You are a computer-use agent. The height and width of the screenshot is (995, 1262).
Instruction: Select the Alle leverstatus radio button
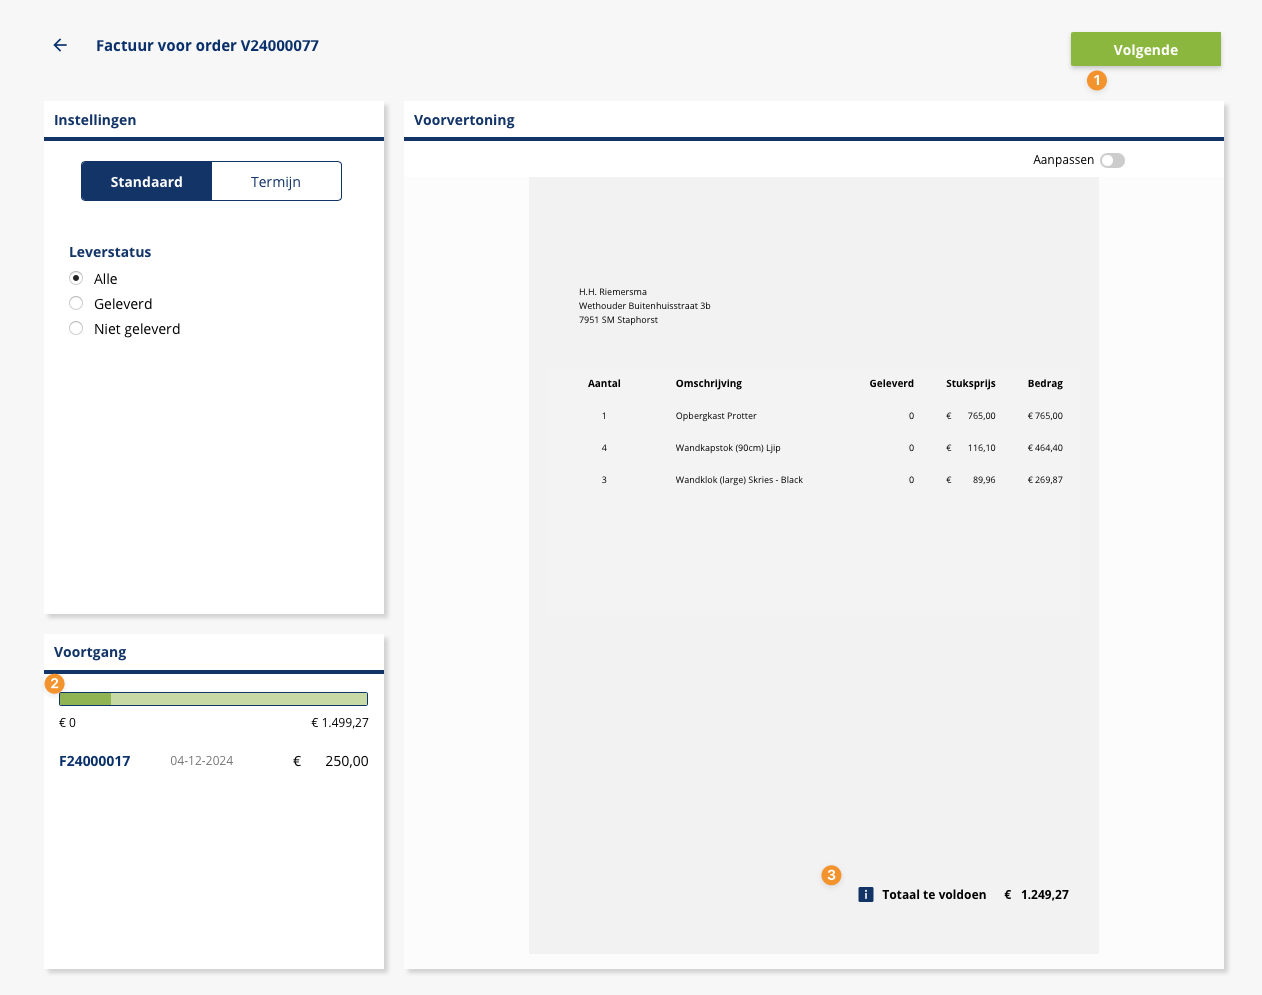76,278
